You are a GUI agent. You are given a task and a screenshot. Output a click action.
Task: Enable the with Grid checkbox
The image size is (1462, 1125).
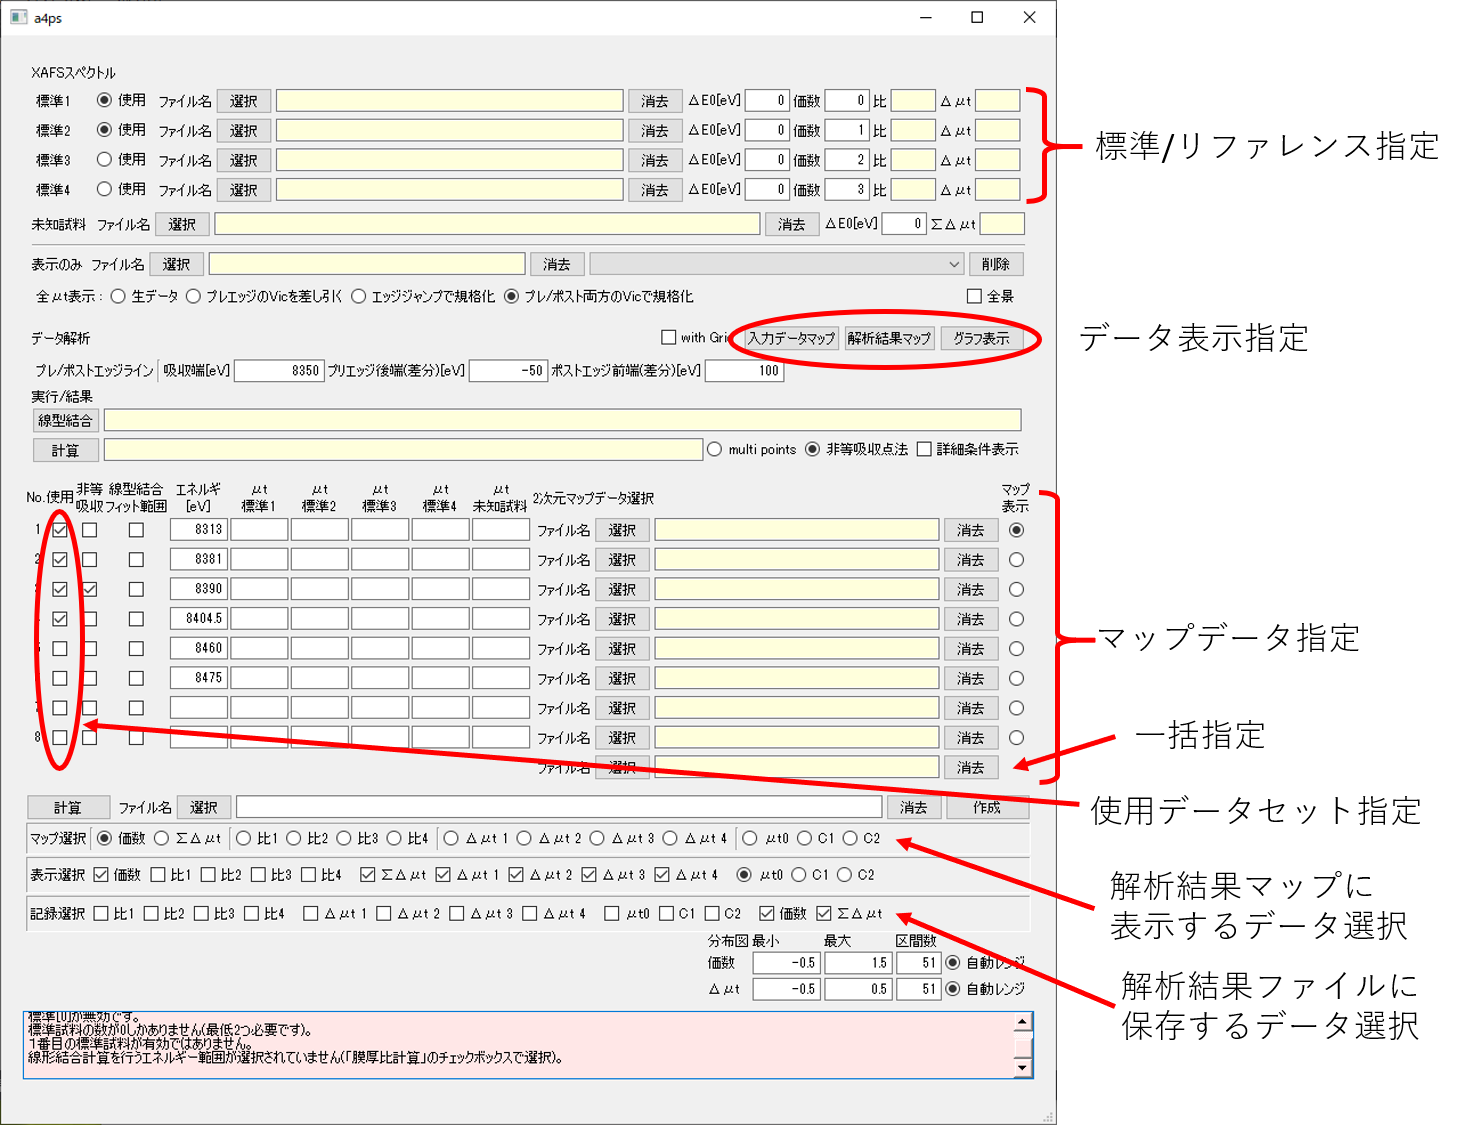[x=669, y=337]
